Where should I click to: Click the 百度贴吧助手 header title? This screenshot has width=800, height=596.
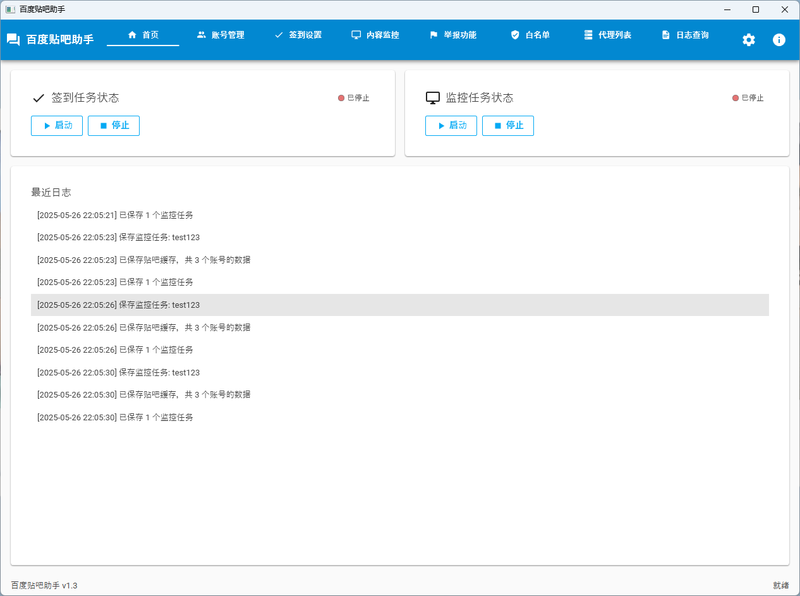tap(60, 39)
